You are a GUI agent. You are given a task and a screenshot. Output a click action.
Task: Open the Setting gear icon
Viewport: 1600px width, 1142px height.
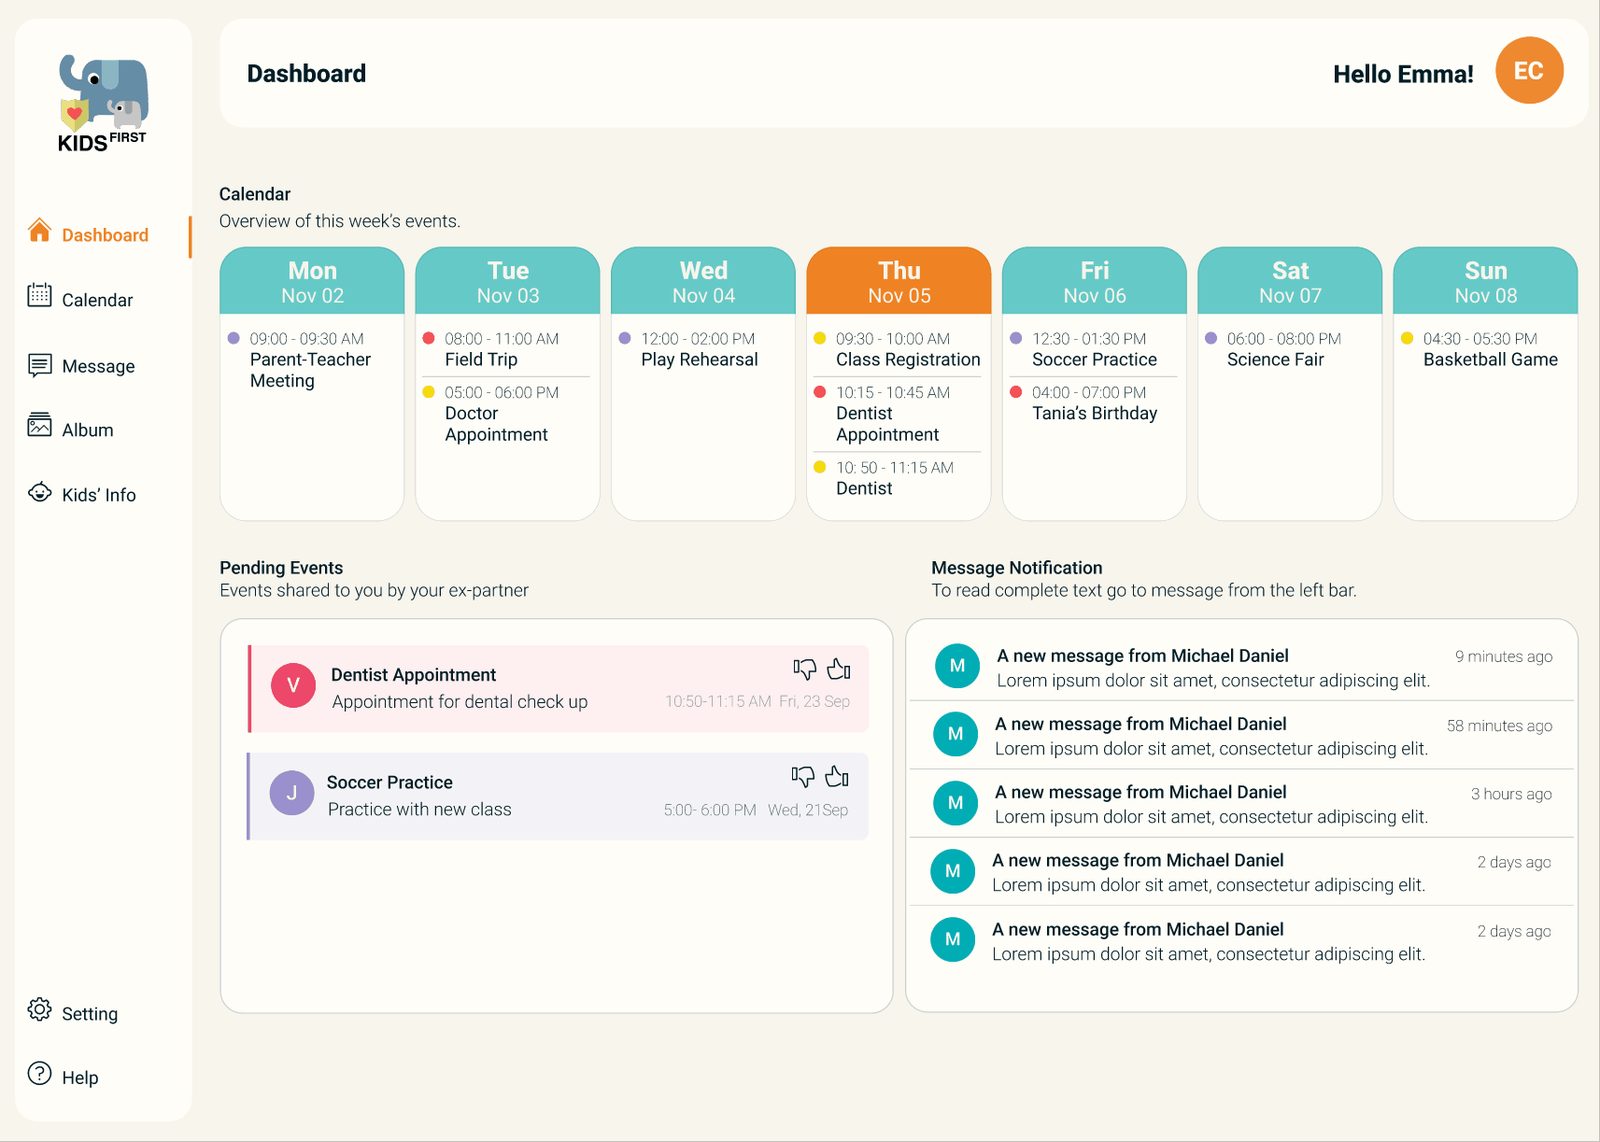pyautogui.click(x=40, y=1009)
